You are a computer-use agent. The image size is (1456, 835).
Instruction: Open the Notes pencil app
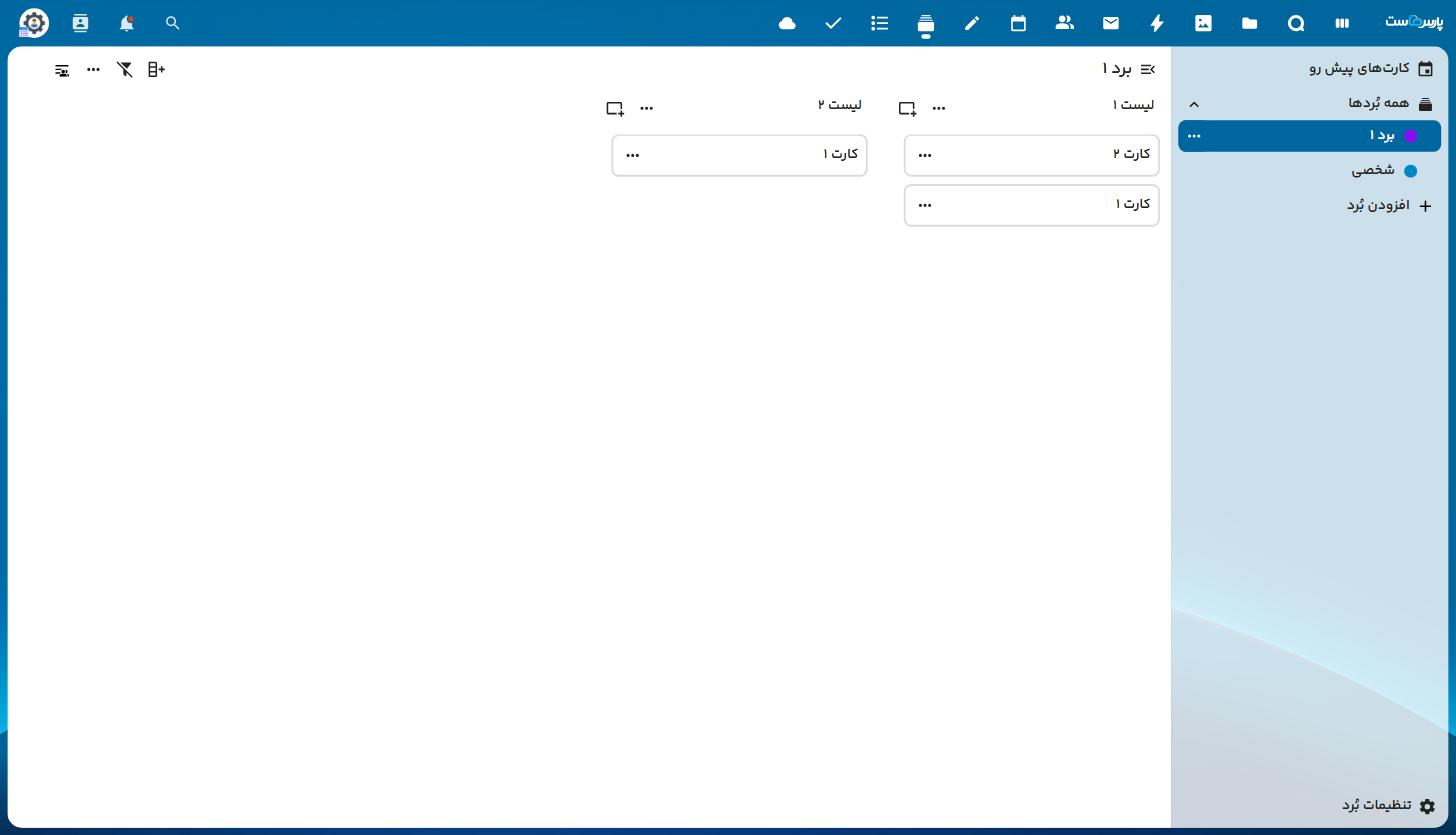[x=972, y=23]
